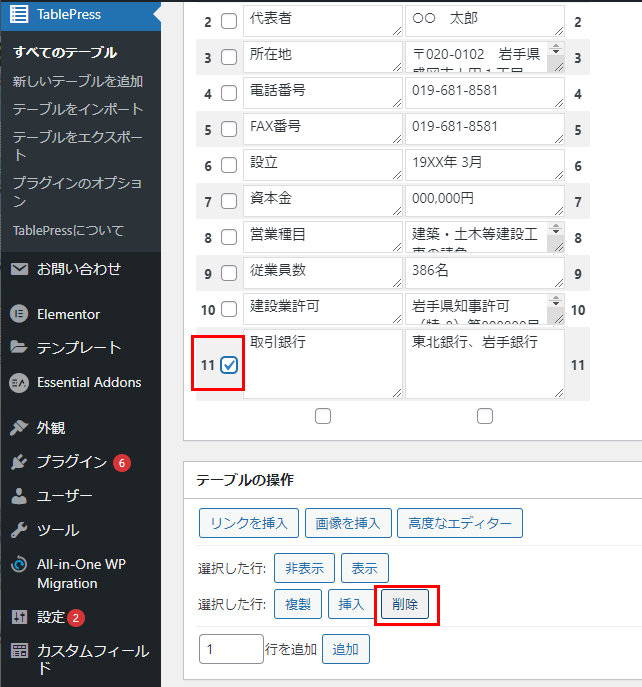Click the All-in-One WP Migration icon
642x687 pixels.
(x=19, y=564)
